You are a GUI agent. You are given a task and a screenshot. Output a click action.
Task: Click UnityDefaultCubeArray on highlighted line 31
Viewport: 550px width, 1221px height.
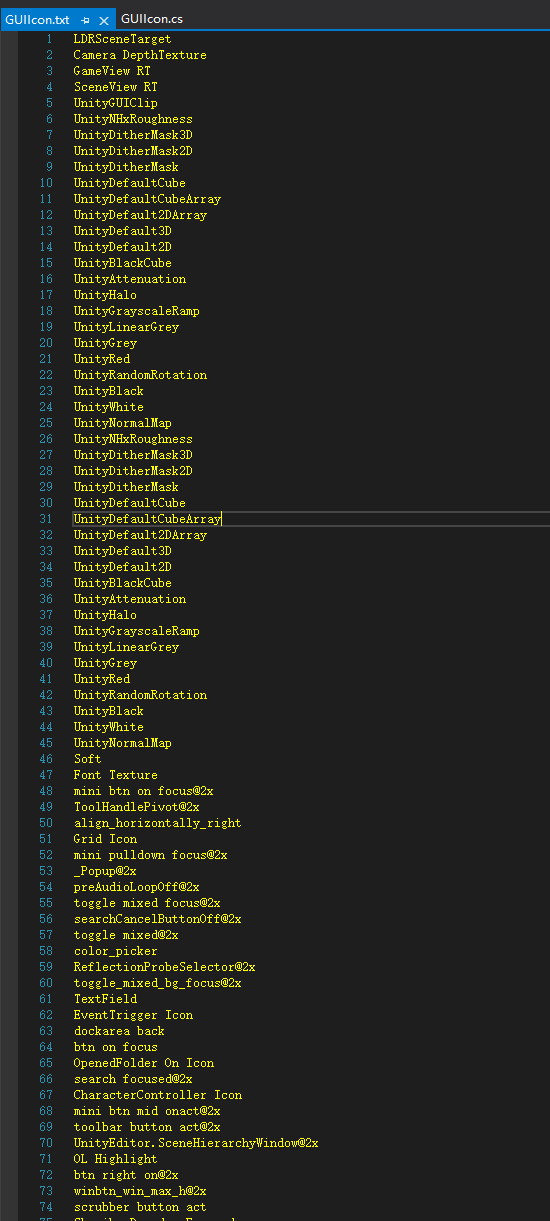coord(147,519)
